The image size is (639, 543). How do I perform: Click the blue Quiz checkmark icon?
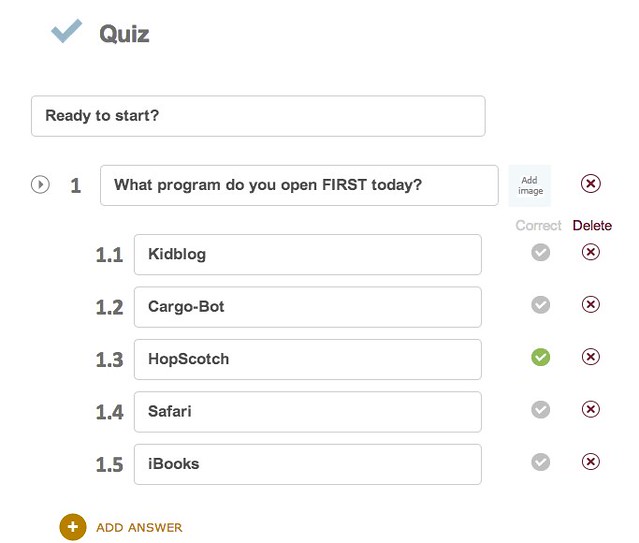pos(66,31)
